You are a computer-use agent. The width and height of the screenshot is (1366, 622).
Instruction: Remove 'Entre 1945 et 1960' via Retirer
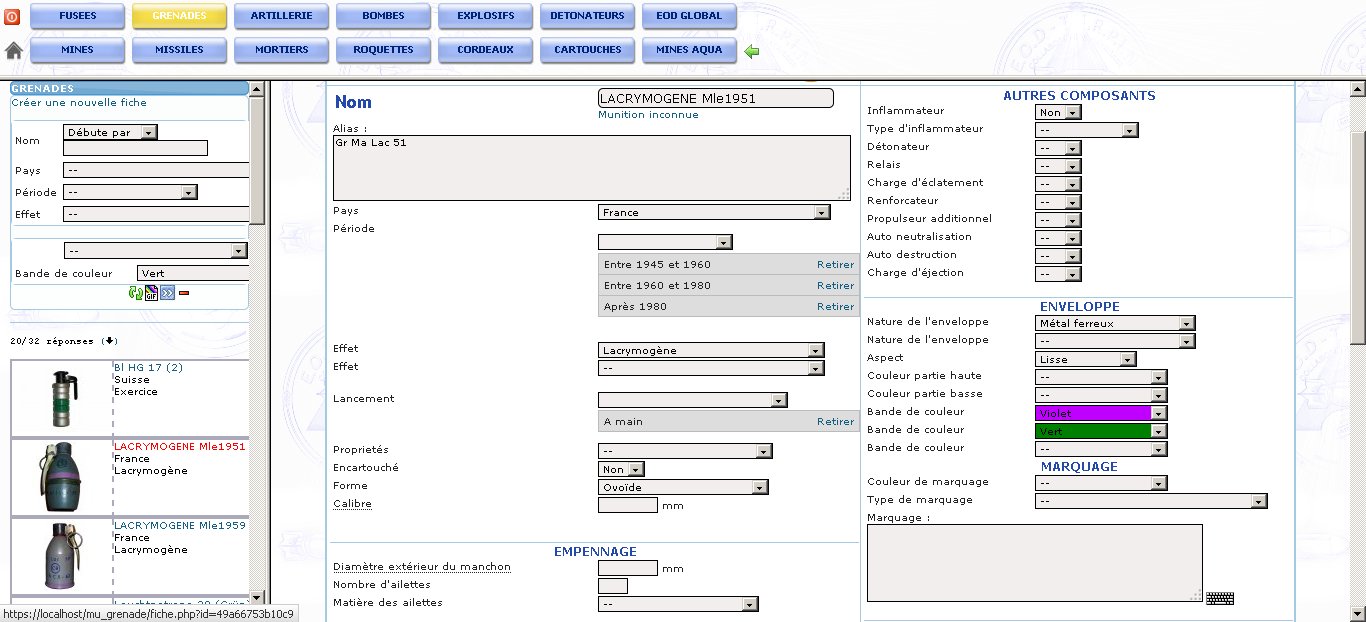click(836, 265)
